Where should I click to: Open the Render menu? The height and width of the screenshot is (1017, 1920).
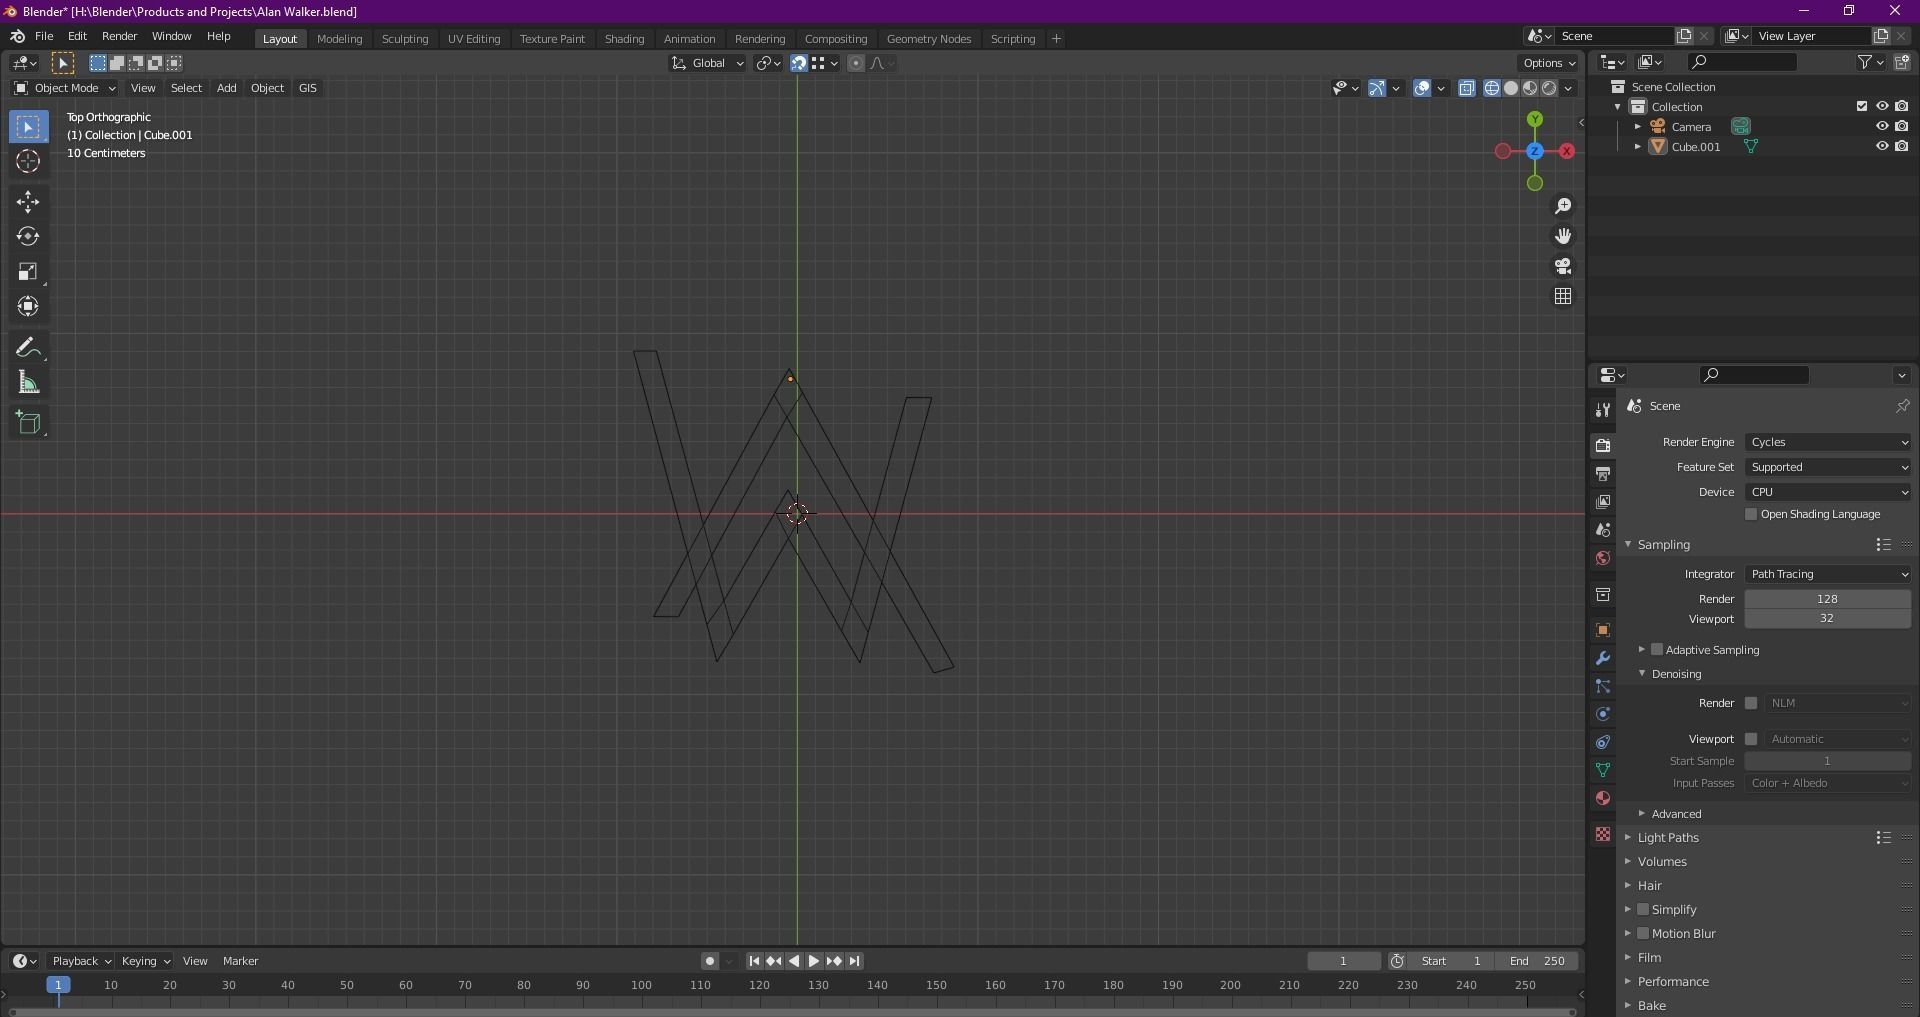click(x=119, y=36)
